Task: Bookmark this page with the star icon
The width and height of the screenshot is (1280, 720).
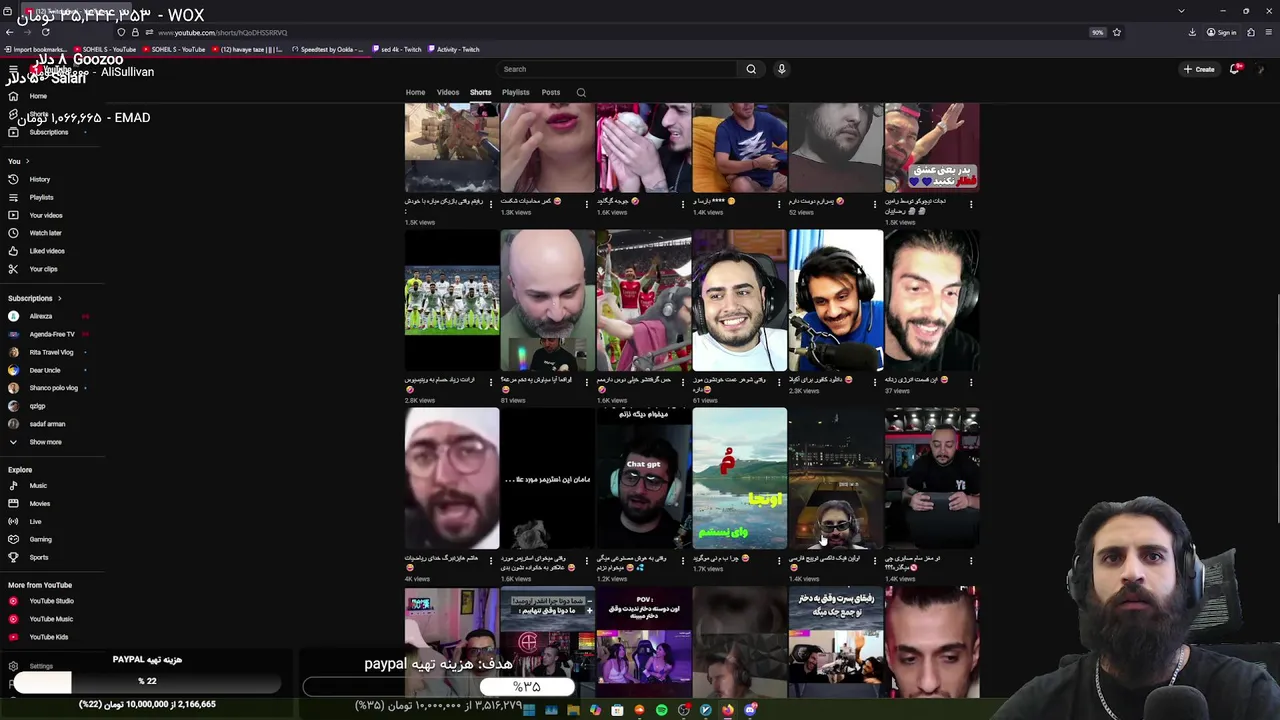Action: pos(1117,32)
